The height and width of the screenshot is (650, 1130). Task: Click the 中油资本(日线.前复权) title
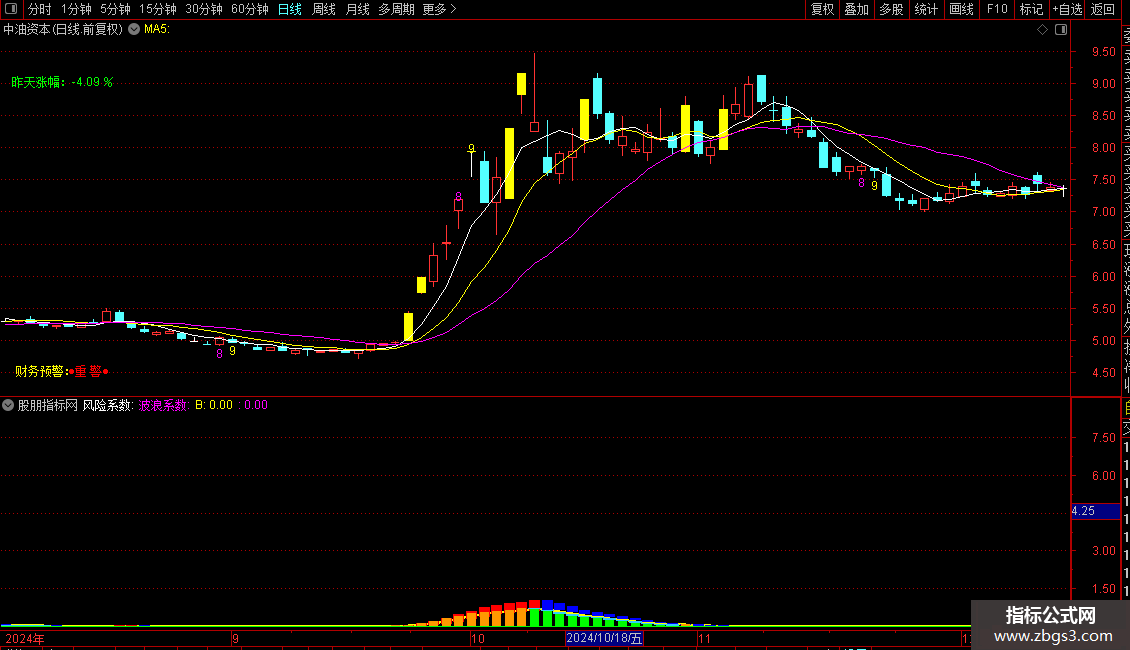[x=63, y=30]
